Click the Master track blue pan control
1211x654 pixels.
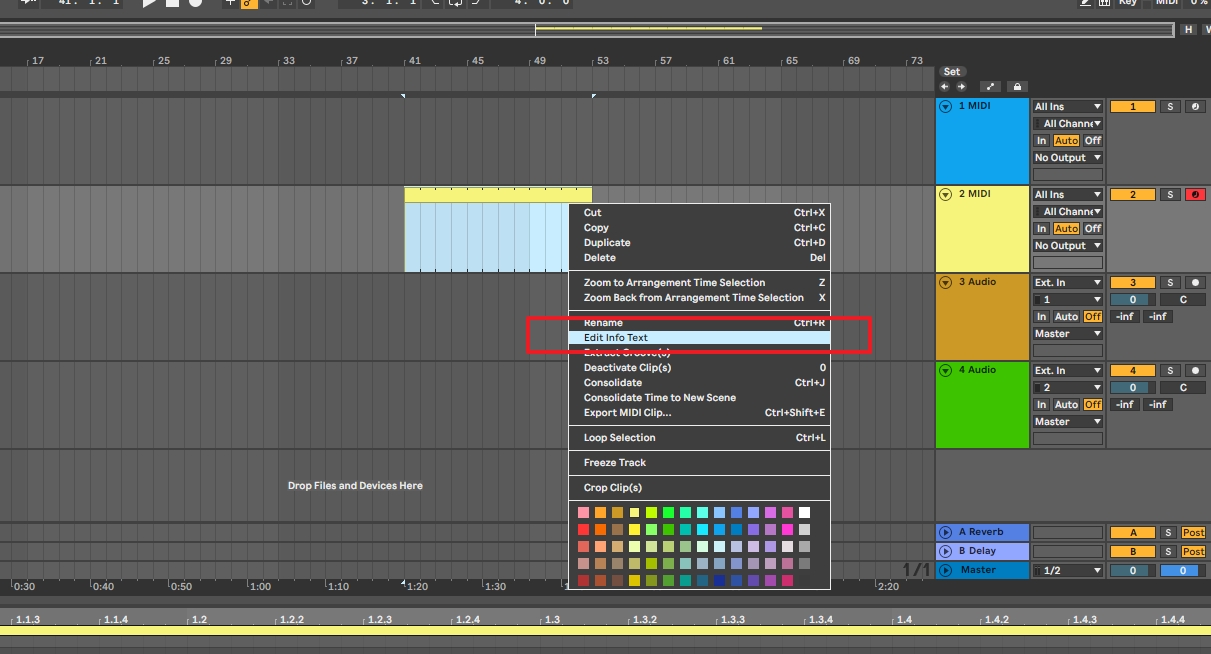coord(1182,571)
